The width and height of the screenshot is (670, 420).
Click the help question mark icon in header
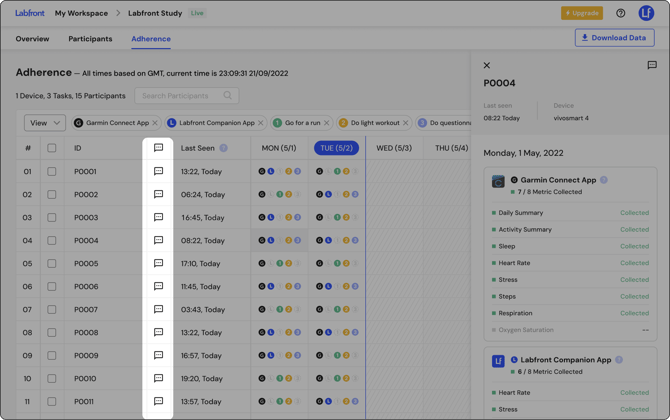[x=620, y=13]
